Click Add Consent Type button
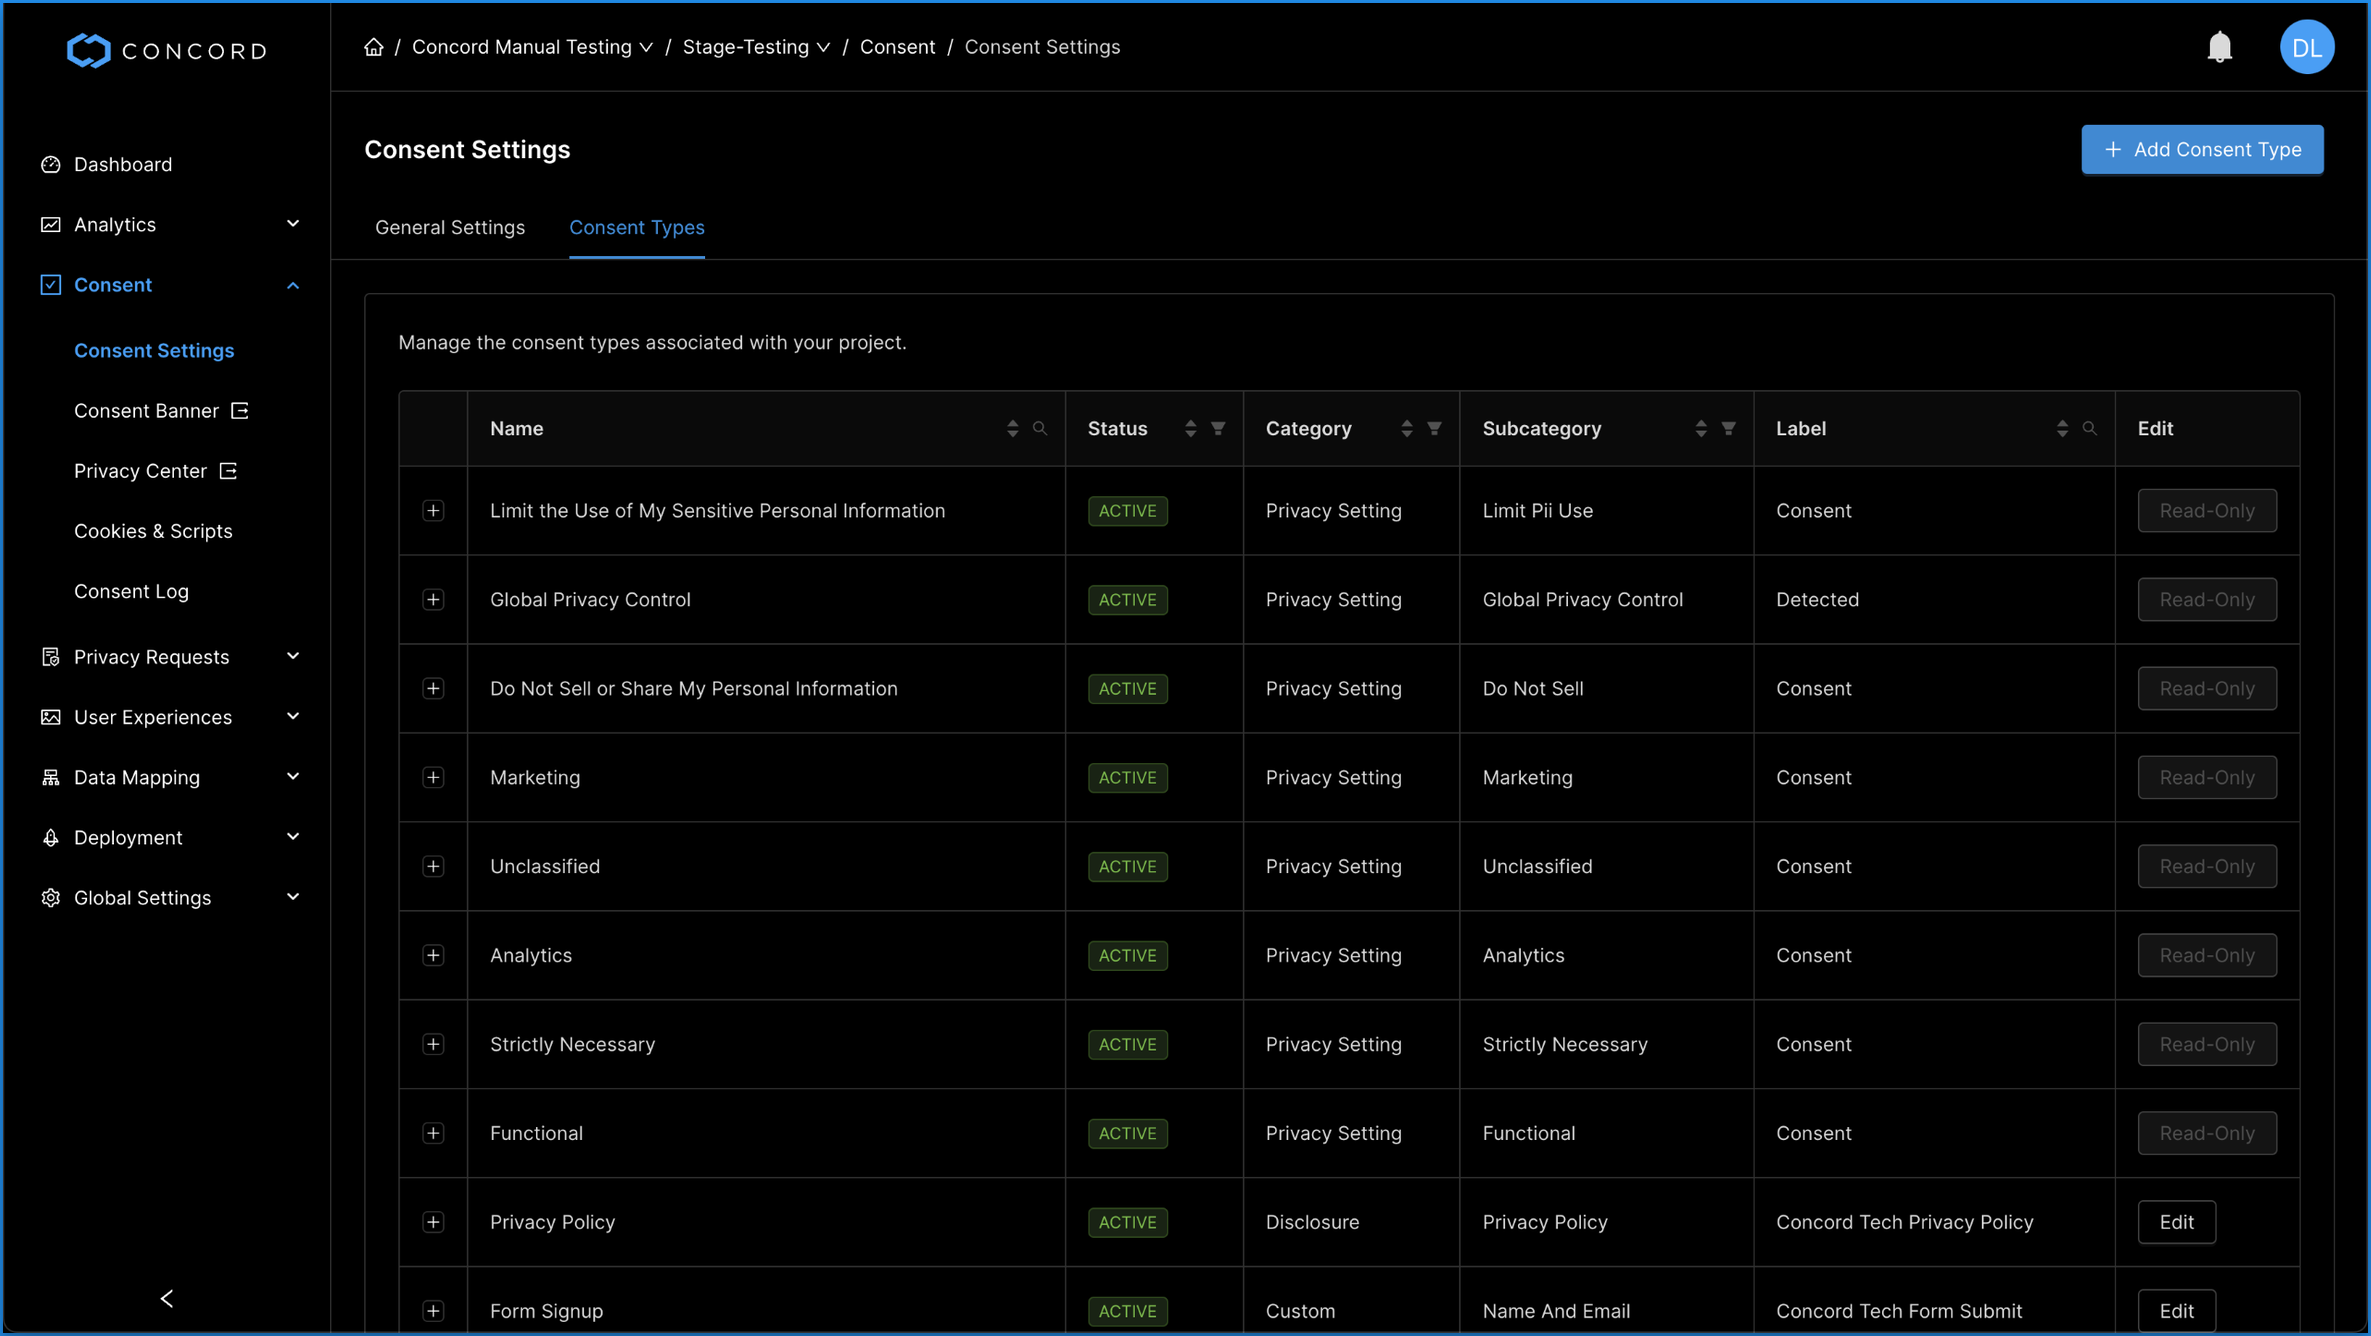This screenshot has width=2371, height=1336. click(x=2203, y=148)
